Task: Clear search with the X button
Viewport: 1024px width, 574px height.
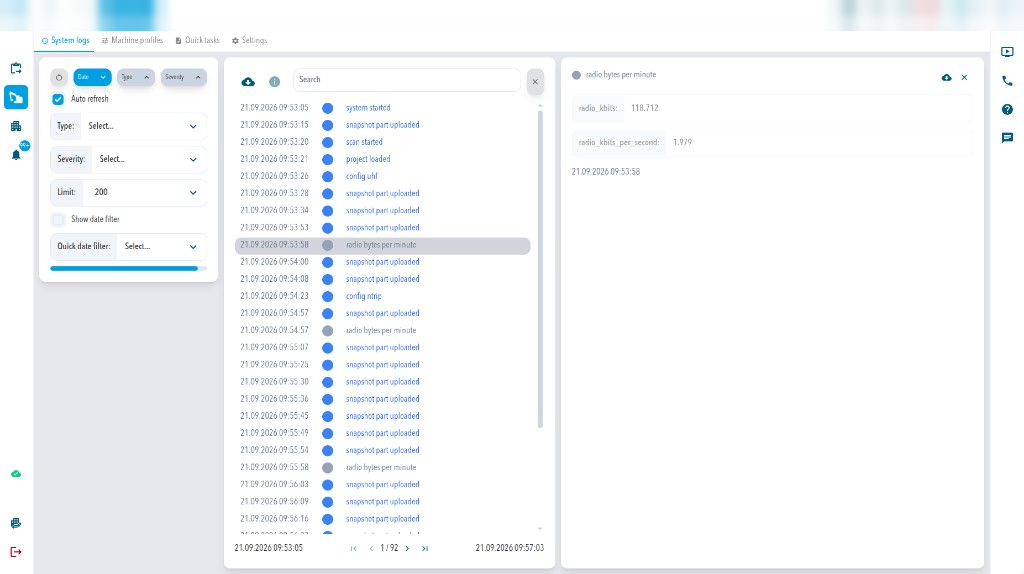Action: pyautogui.click(x=535, y=82)
